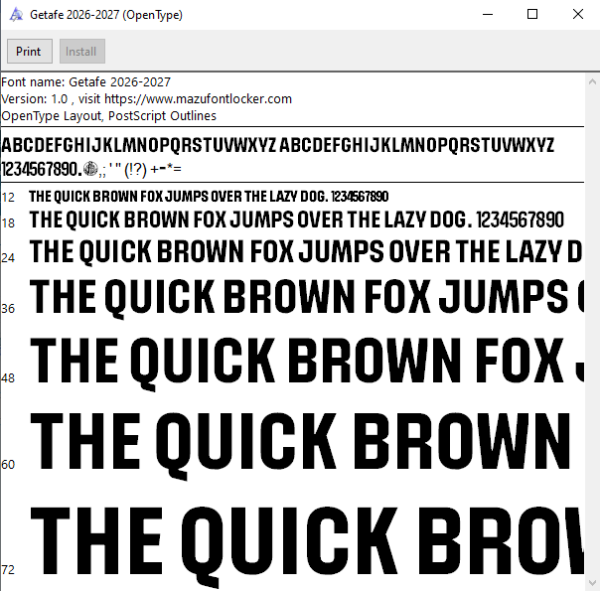This screenshot has height=591, width=600.
Task: Click the '12' size label
Action: pyautogui.click(x=8, y=198)
